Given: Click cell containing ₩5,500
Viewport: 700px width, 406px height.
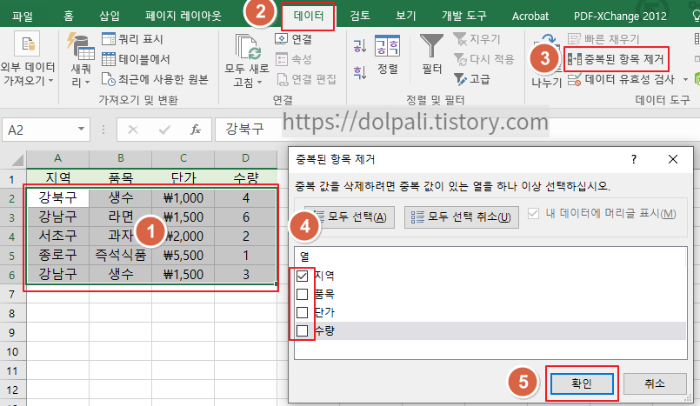Looking at the screenshot, I should (x=183, y=255).
